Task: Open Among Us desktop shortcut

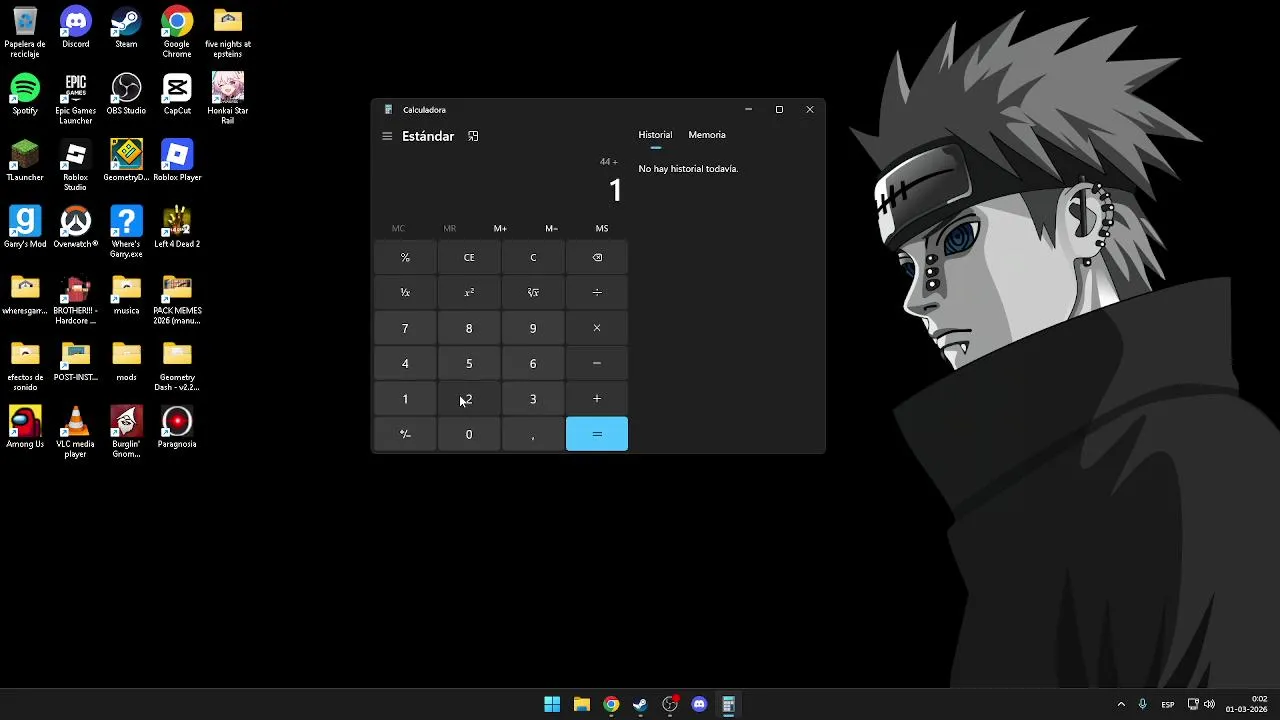Action: tap(25, 427)
